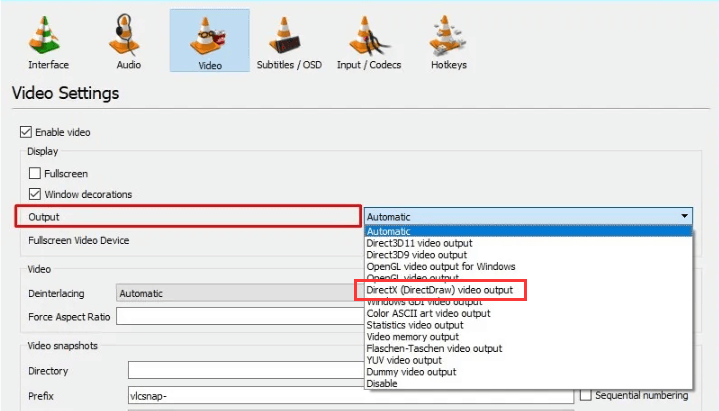
Task: Choose Automatic in the output list
Action: (x=528, y=232)
